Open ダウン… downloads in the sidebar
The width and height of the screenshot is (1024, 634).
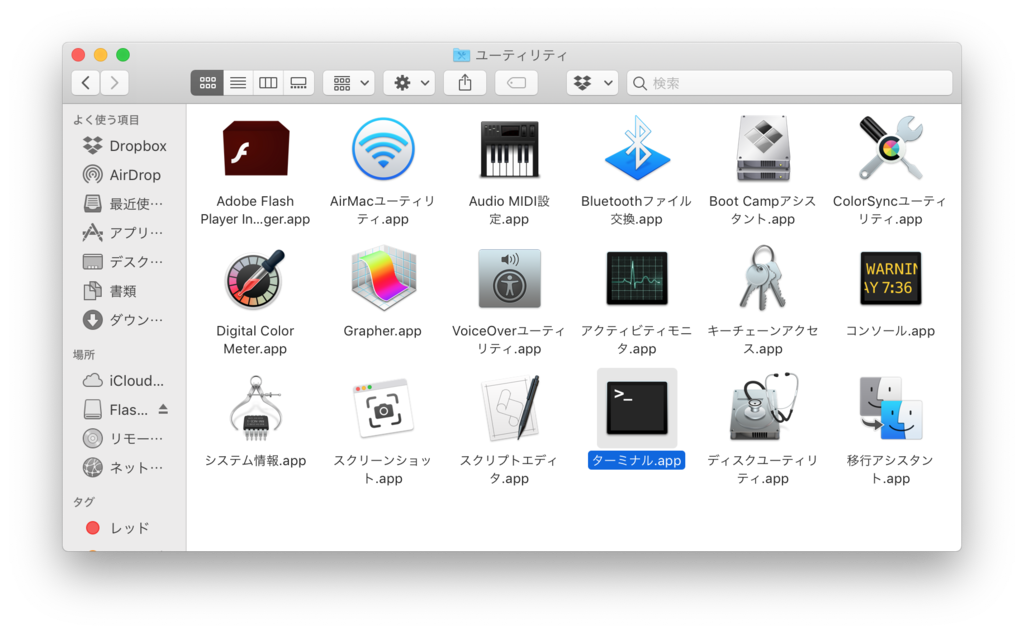124,319
